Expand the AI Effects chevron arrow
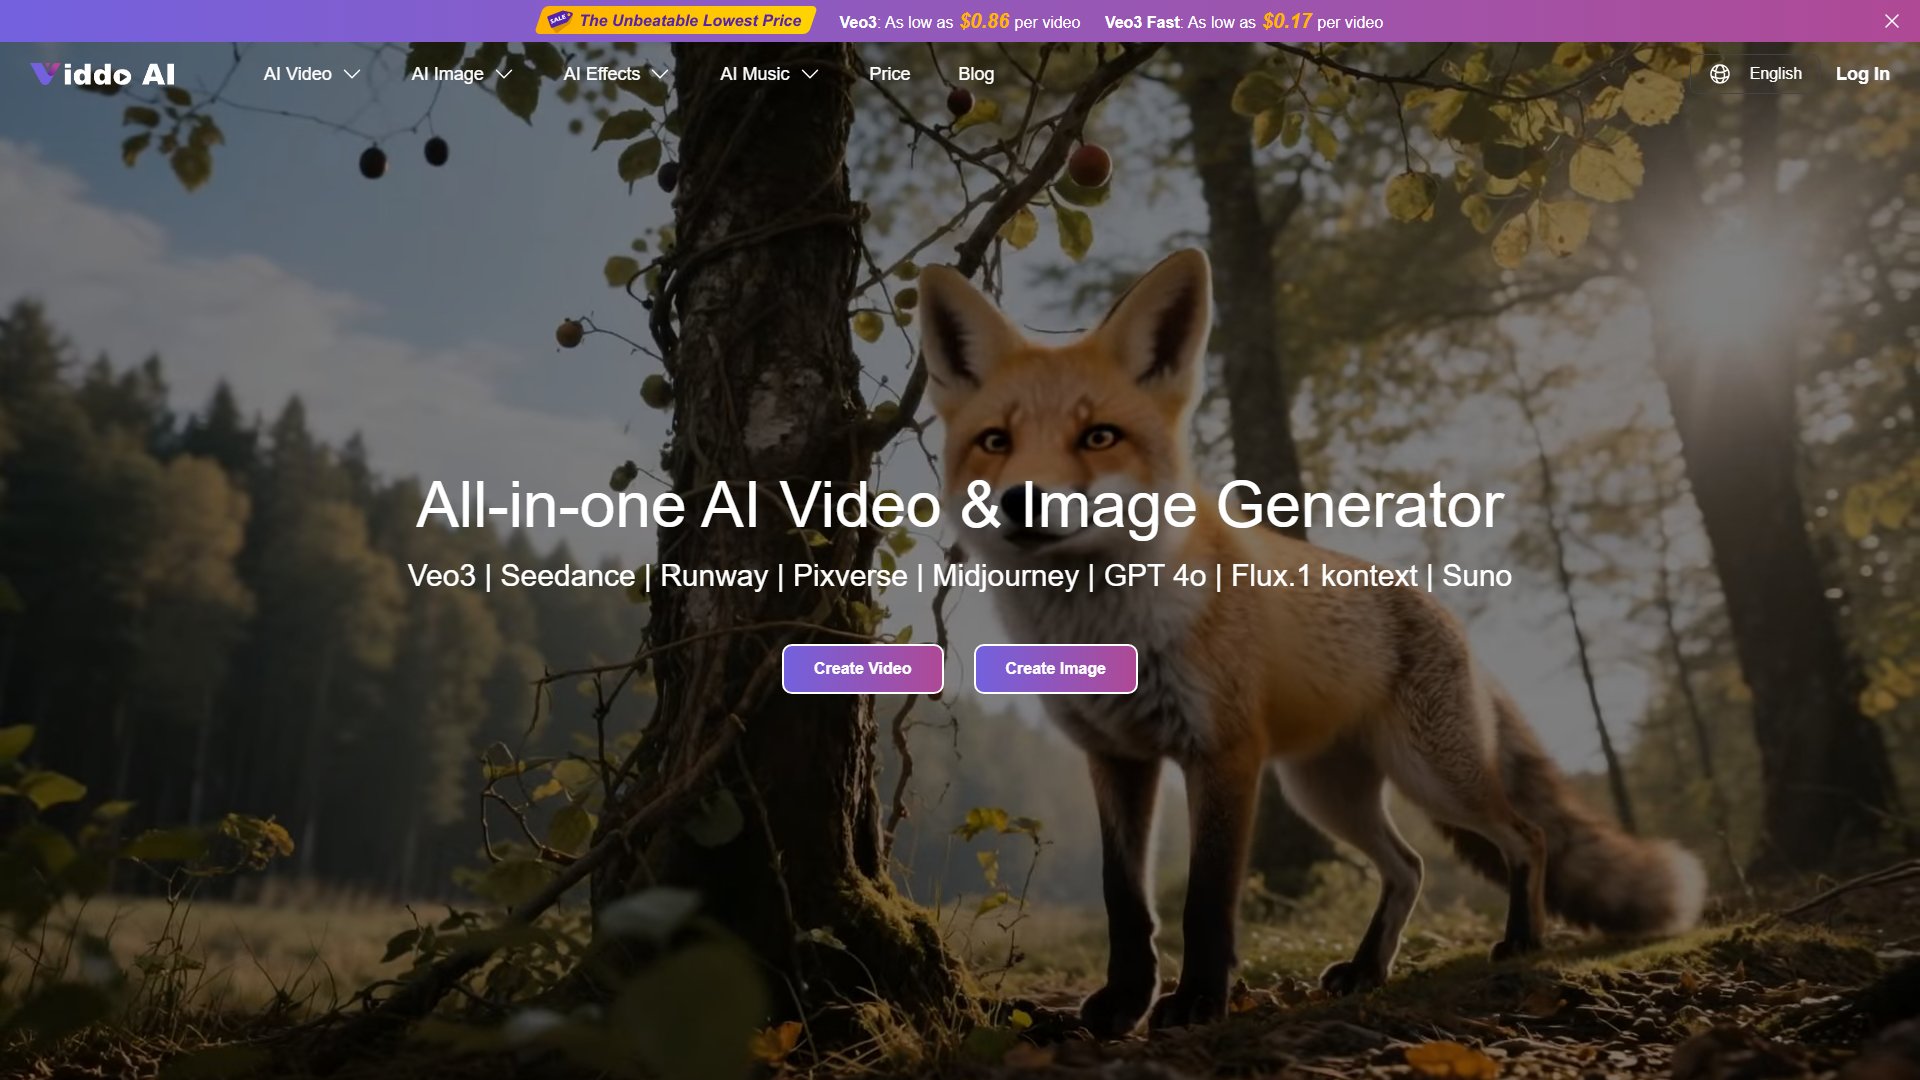 coord(660,74)
